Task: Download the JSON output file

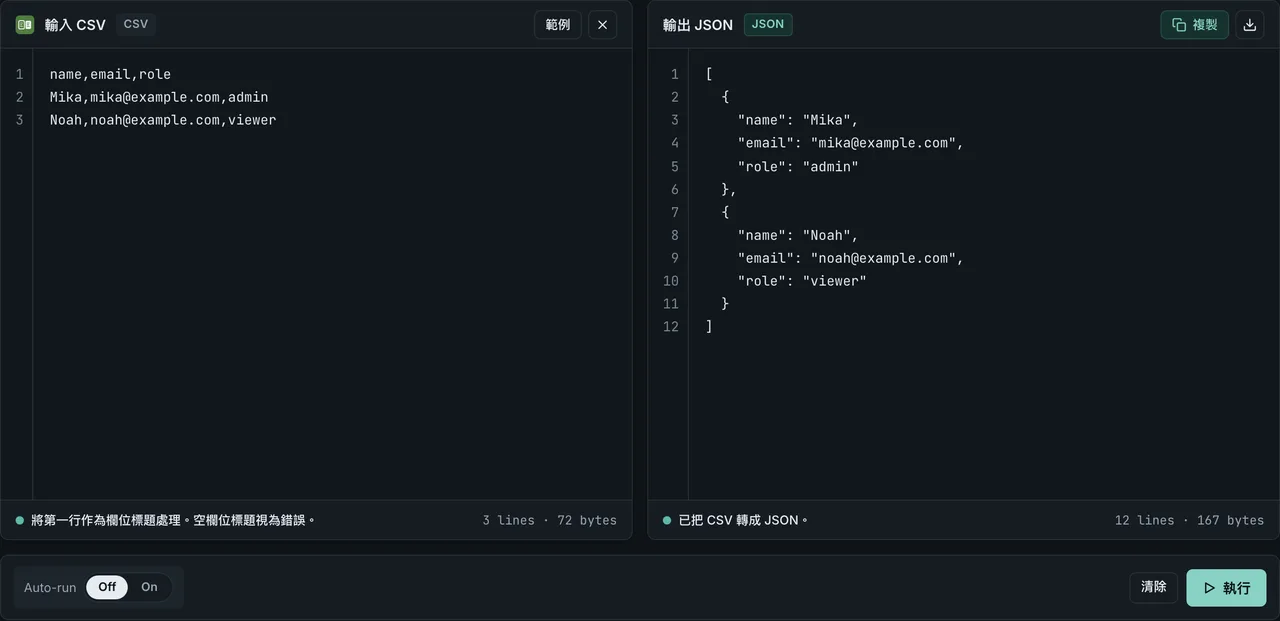Action: pyautogui.click(x=1249, y=24)
